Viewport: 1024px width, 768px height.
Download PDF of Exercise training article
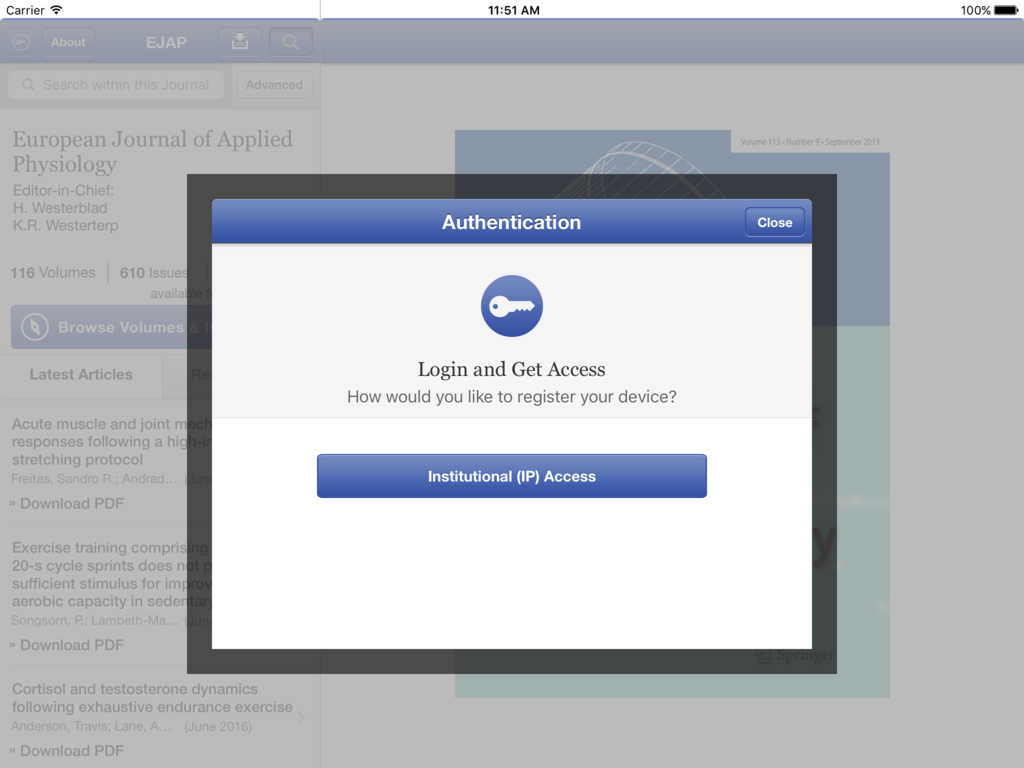coord(71,645)
